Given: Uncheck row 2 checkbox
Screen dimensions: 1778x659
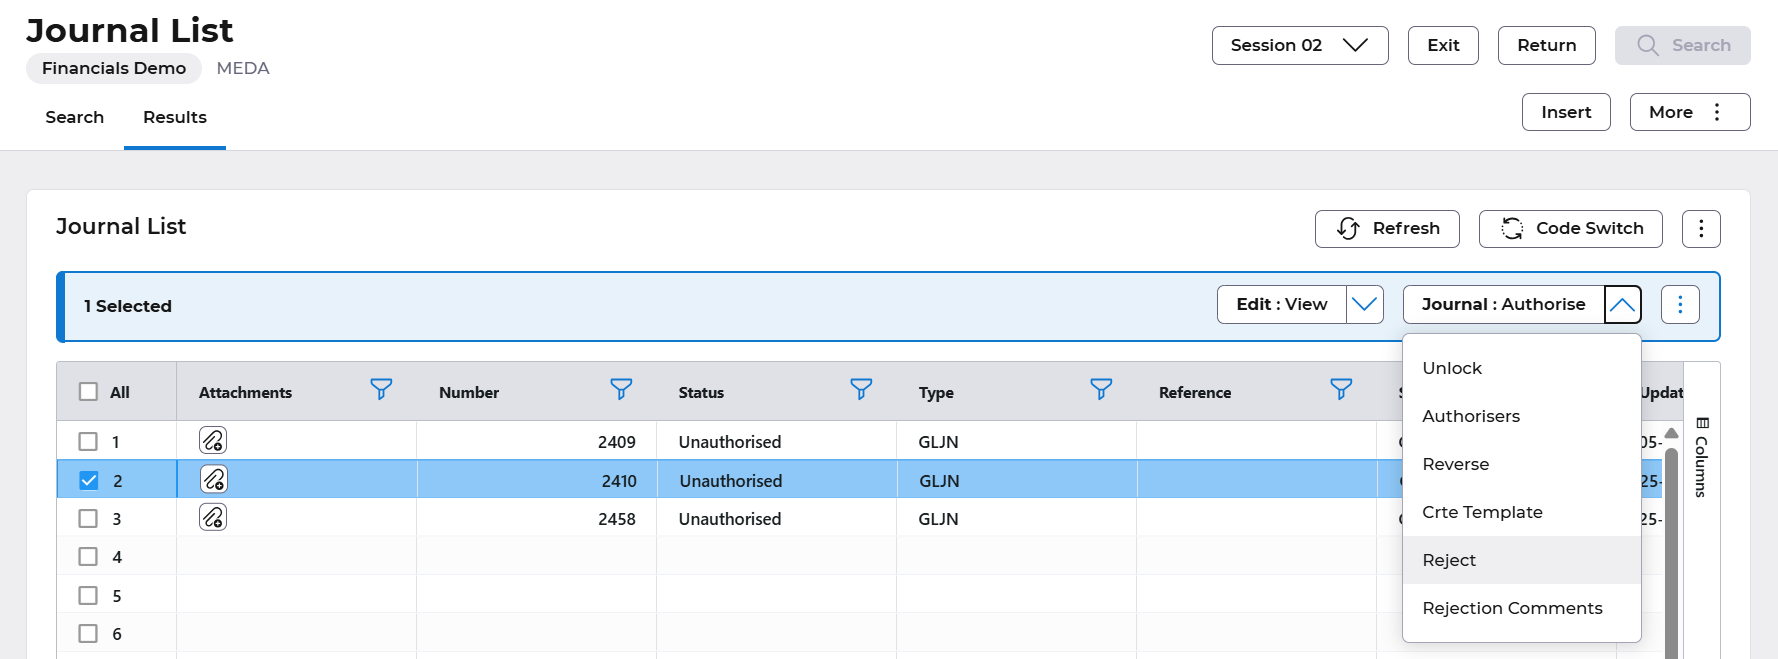Looking at the screenshot, I should click(88, 480).
